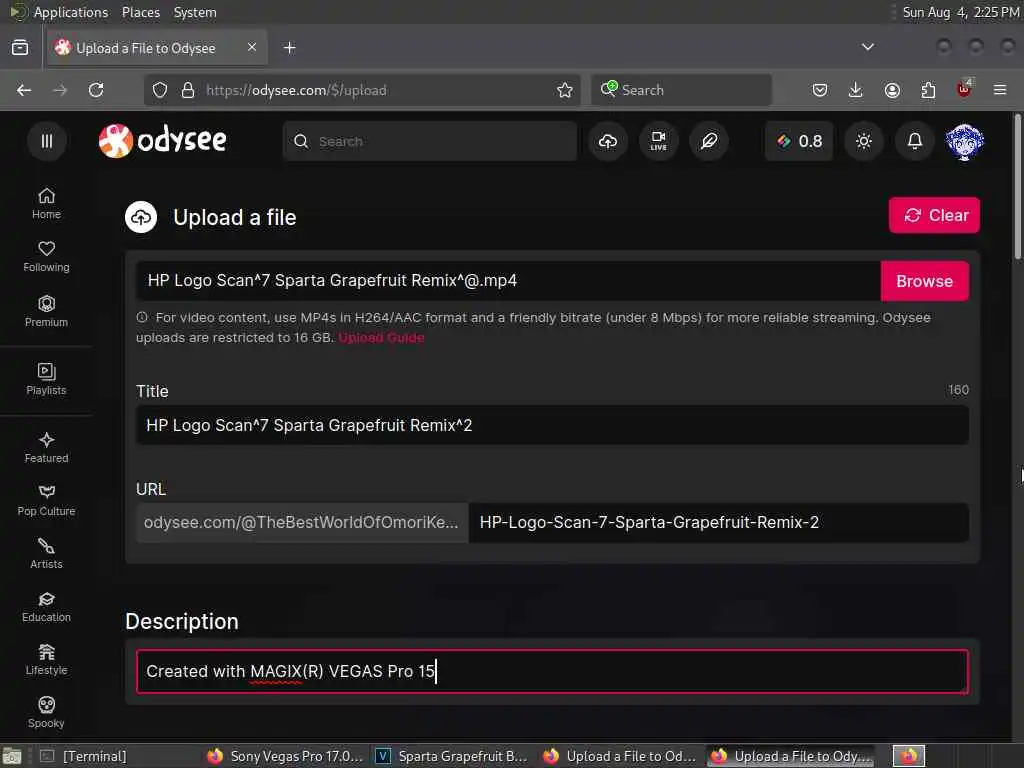The image size is (1024, 768).
Task: Open Pocket save icon in toolbar
Action: 820,90
